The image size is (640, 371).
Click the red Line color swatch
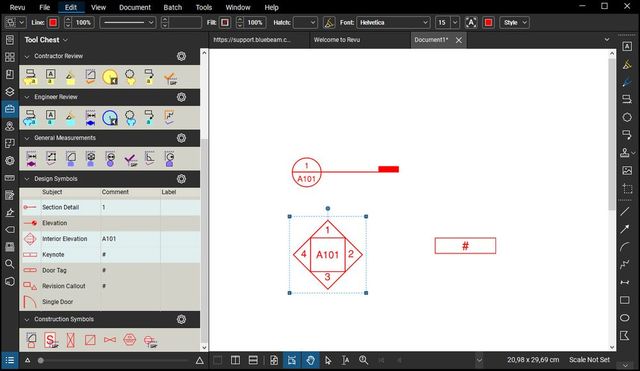[53, 22]
